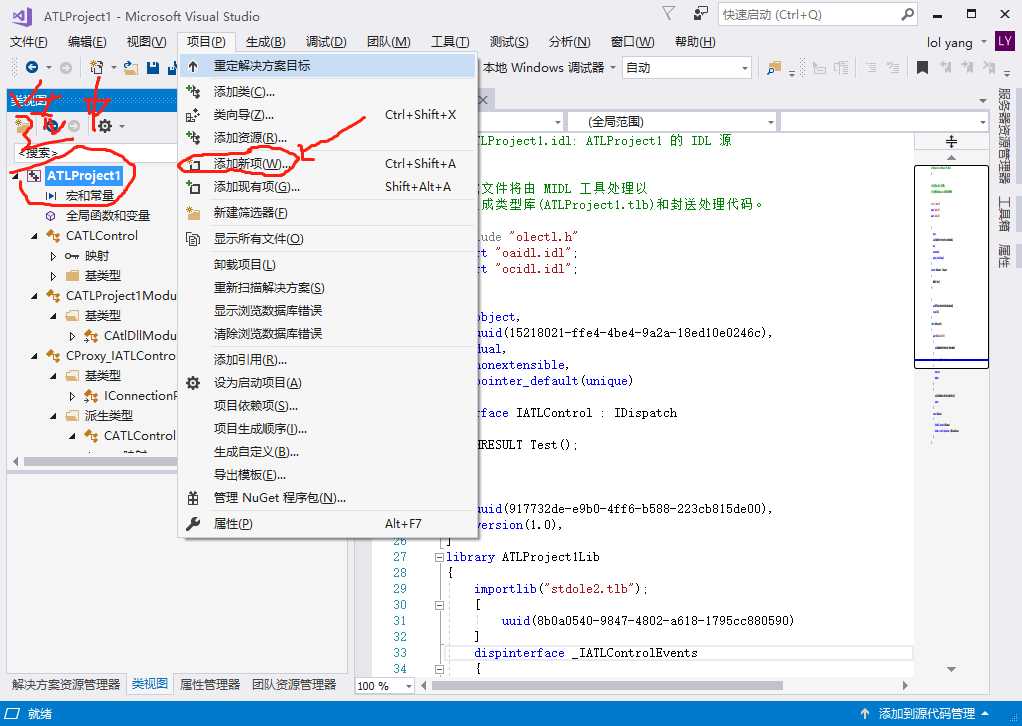Toggle the bookmark toolbar icon

922,67
